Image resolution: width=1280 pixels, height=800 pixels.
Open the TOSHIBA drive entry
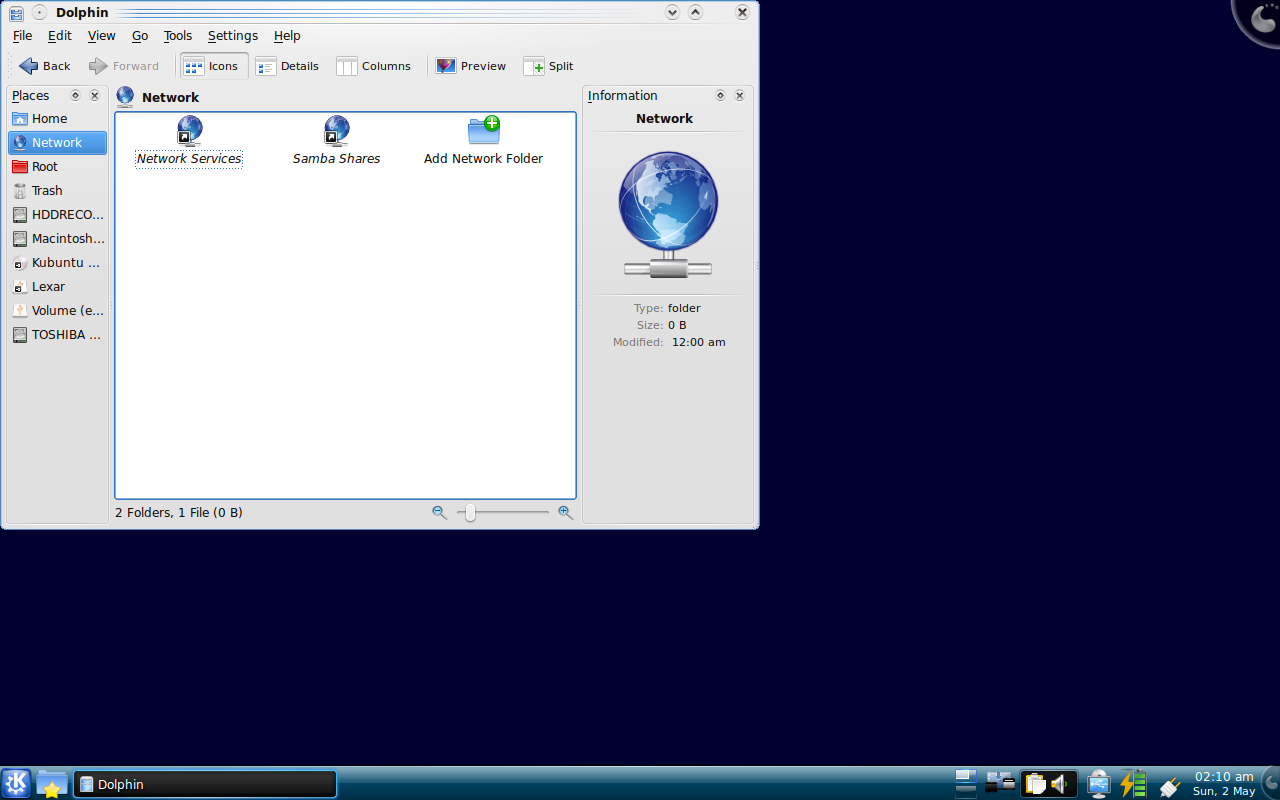point(57,334)
